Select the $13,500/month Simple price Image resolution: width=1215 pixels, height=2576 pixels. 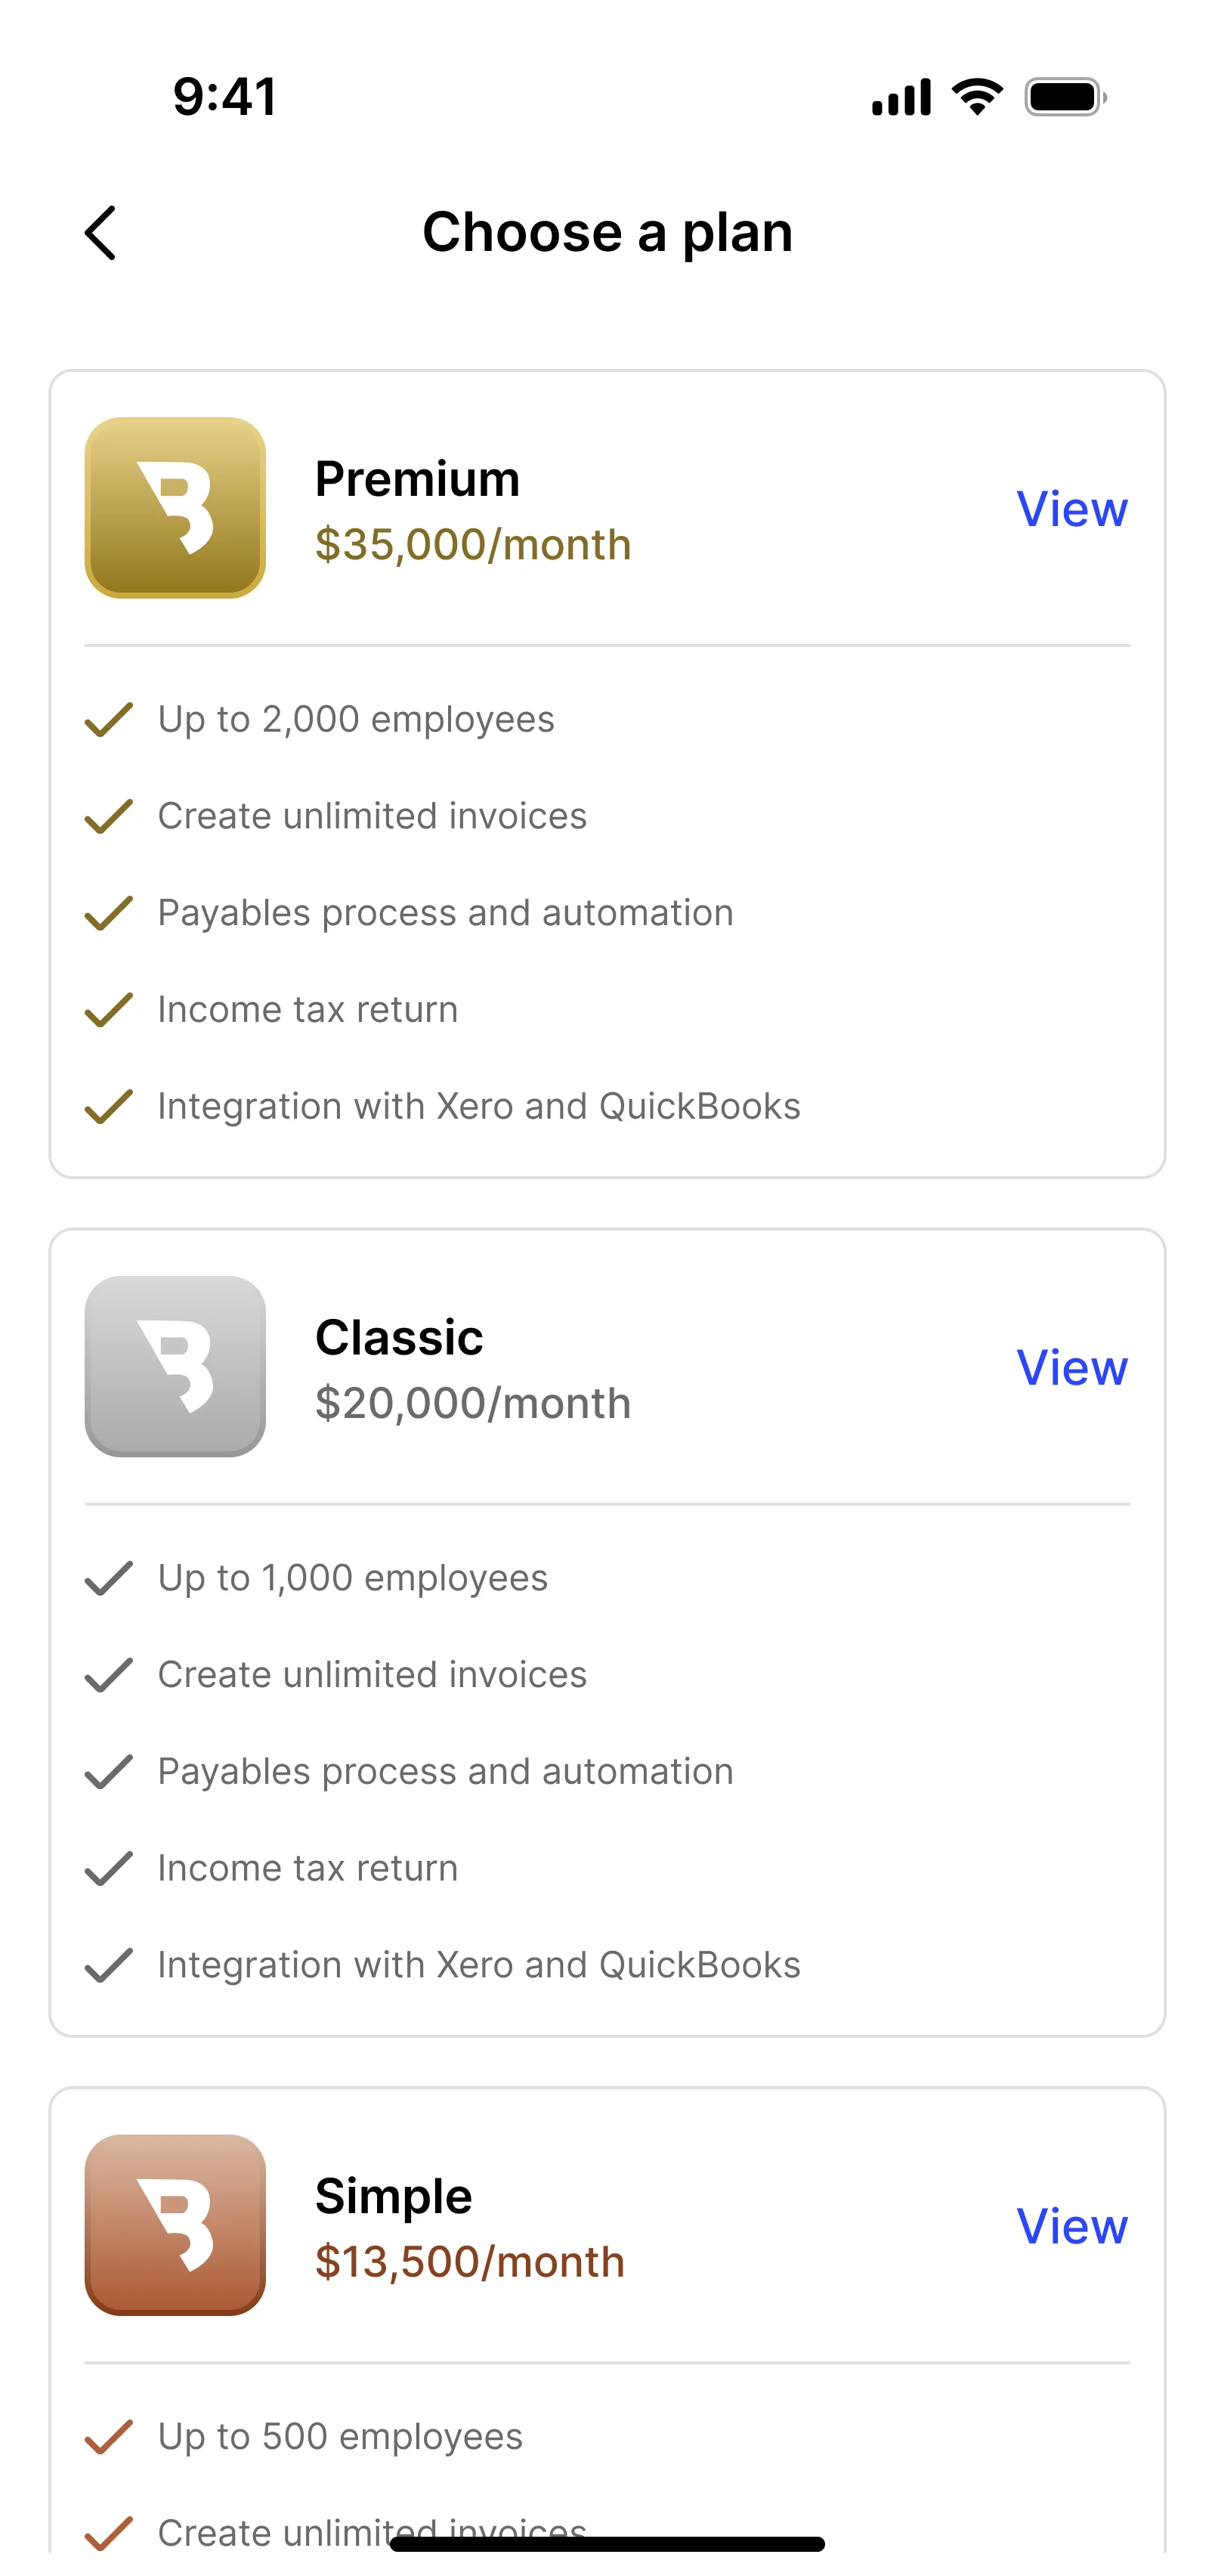[x=470, y=2262]
